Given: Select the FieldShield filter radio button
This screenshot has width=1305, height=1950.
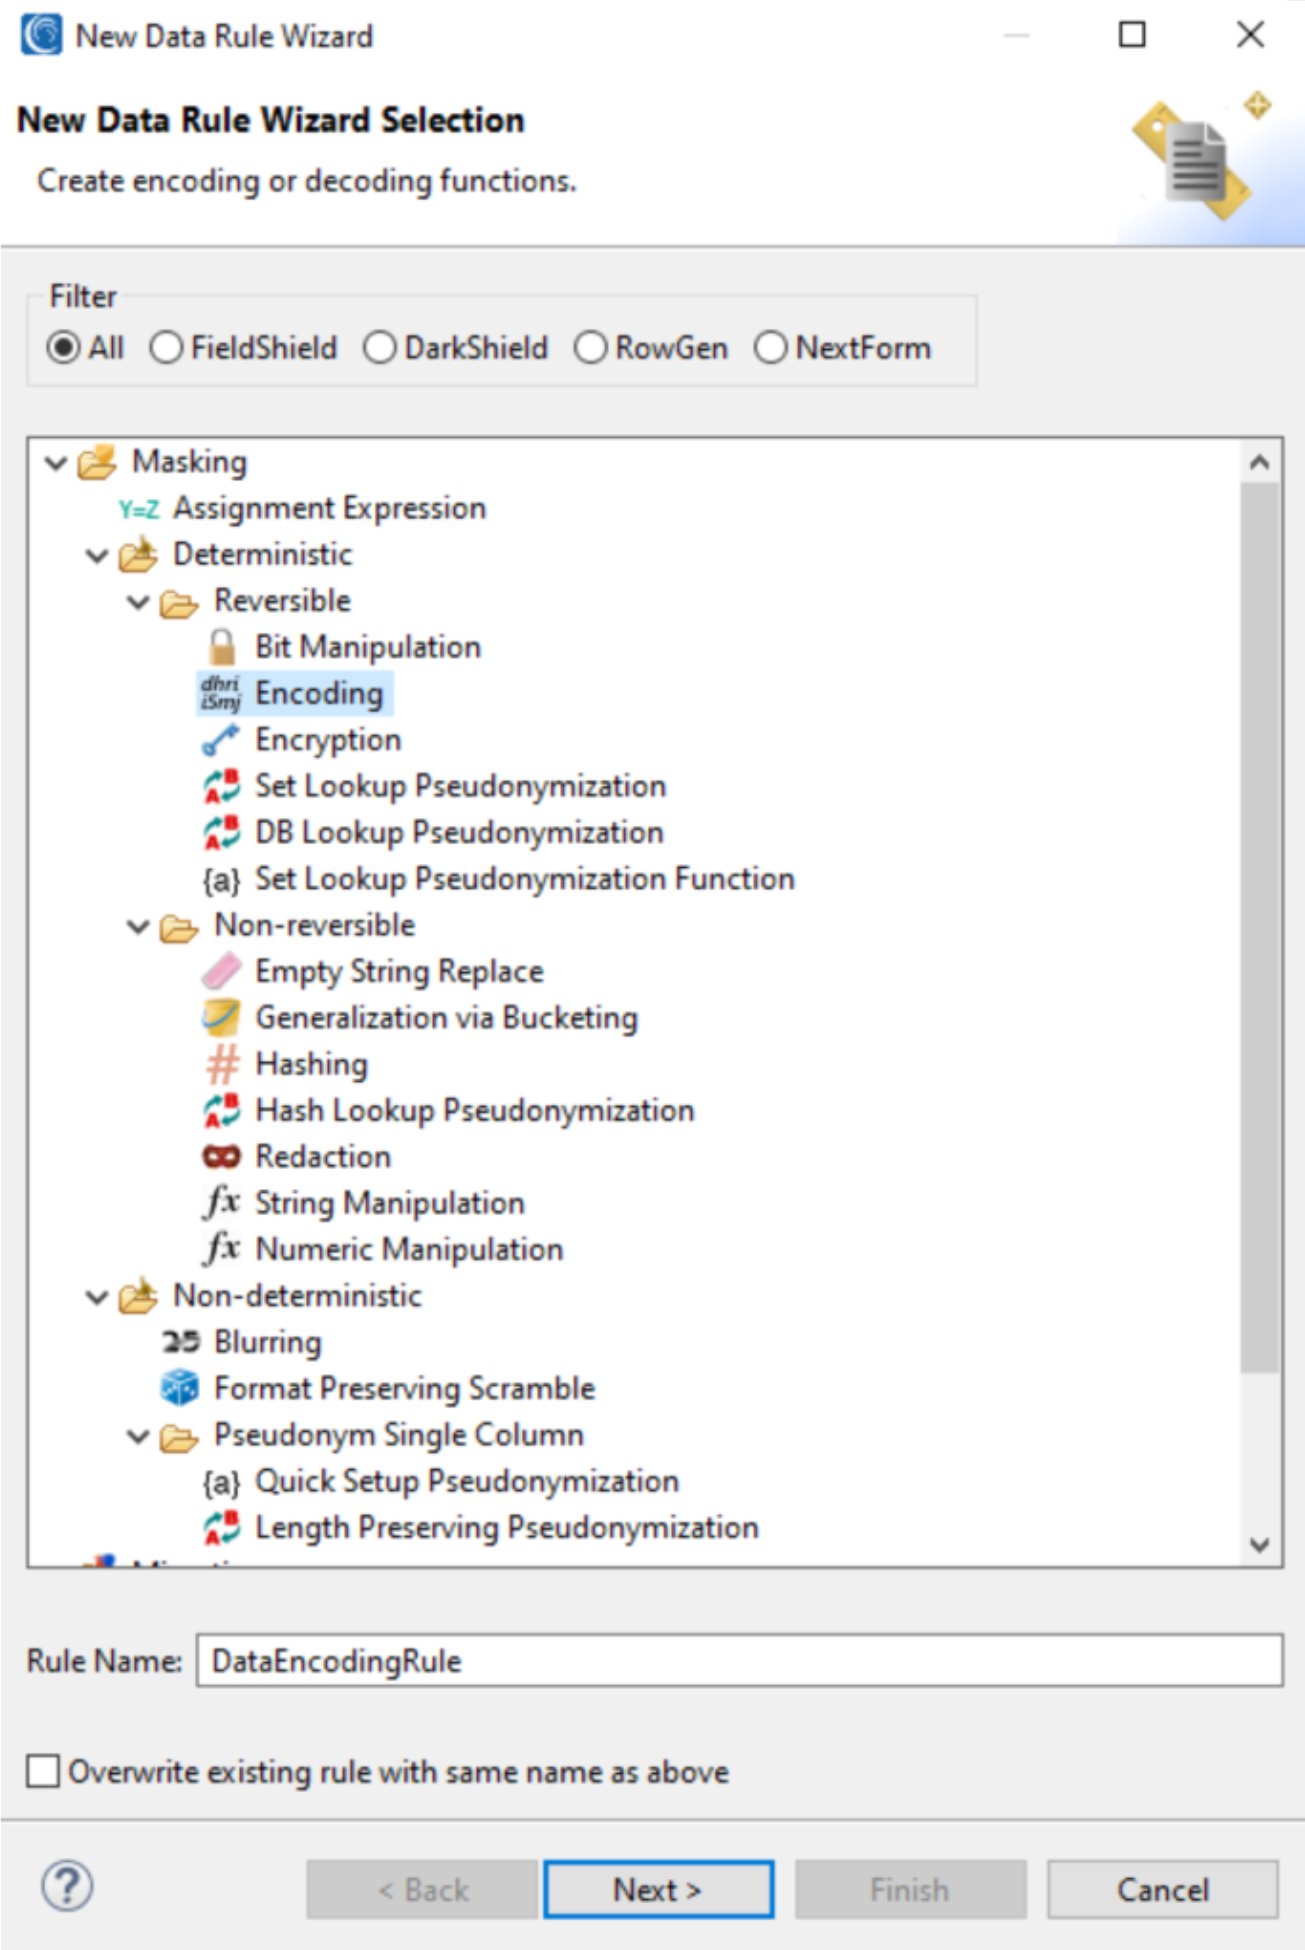Looking at the screenshot, I should 166,348.
